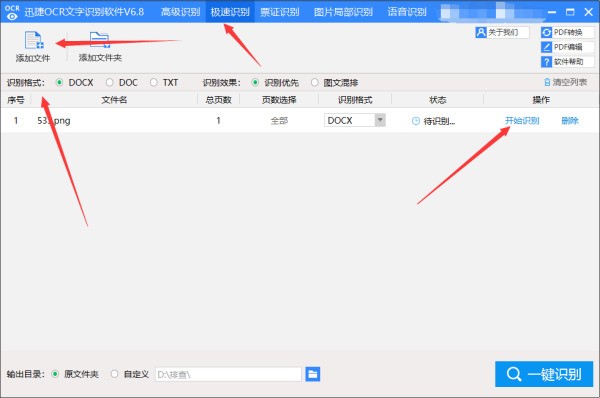The width and height of the screenshot is (600, 398).
Task: Choose 图文混排 effect radio
Action: pyautogui.click(x=314, y=82)
